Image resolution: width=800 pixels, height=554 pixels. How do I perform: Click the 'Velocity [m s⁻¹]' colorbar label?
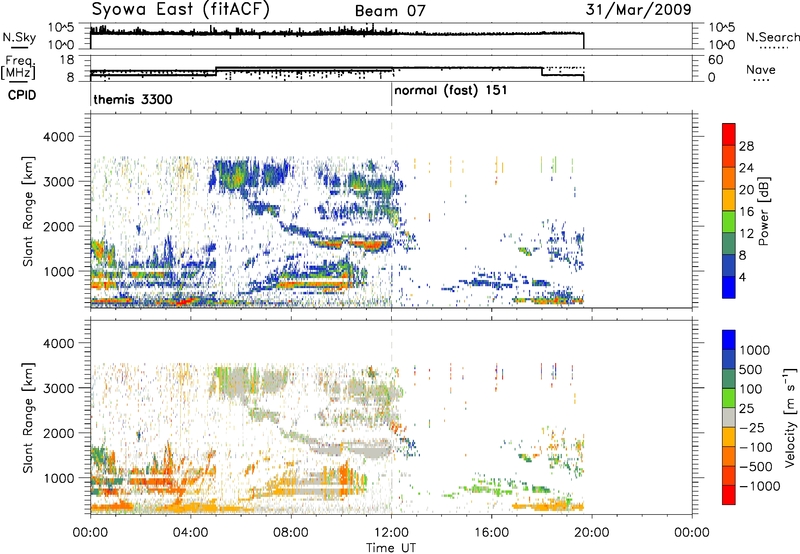click(x=790, y=417)
